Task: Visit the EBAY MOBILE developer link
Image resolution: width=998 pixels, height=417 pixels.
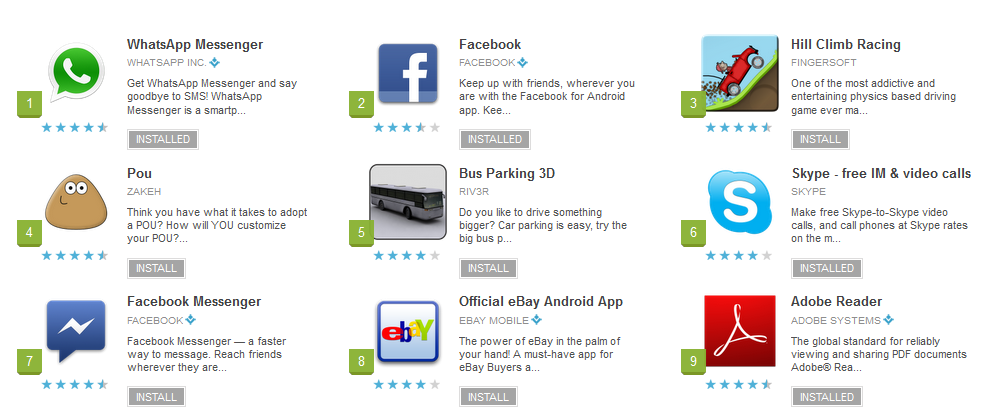Action: (494, 320)
